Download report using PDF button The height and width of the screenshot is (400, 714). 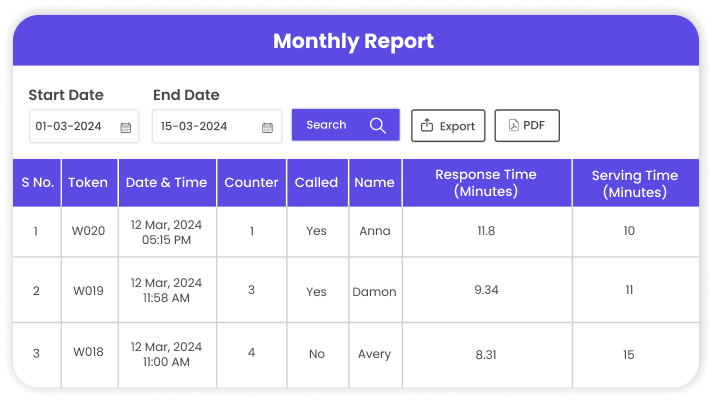click(527, 126)
